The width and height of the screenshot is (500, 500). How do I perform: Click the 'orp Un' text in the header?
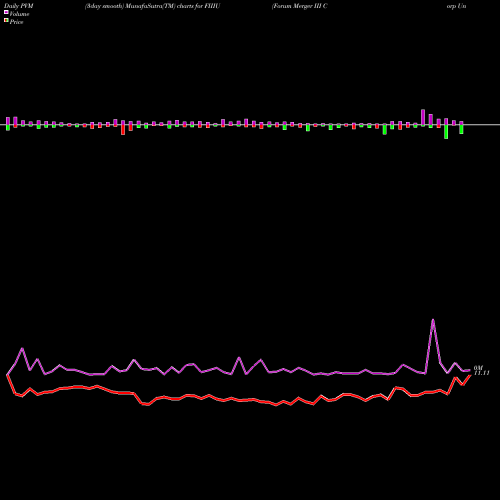(456, 6)
